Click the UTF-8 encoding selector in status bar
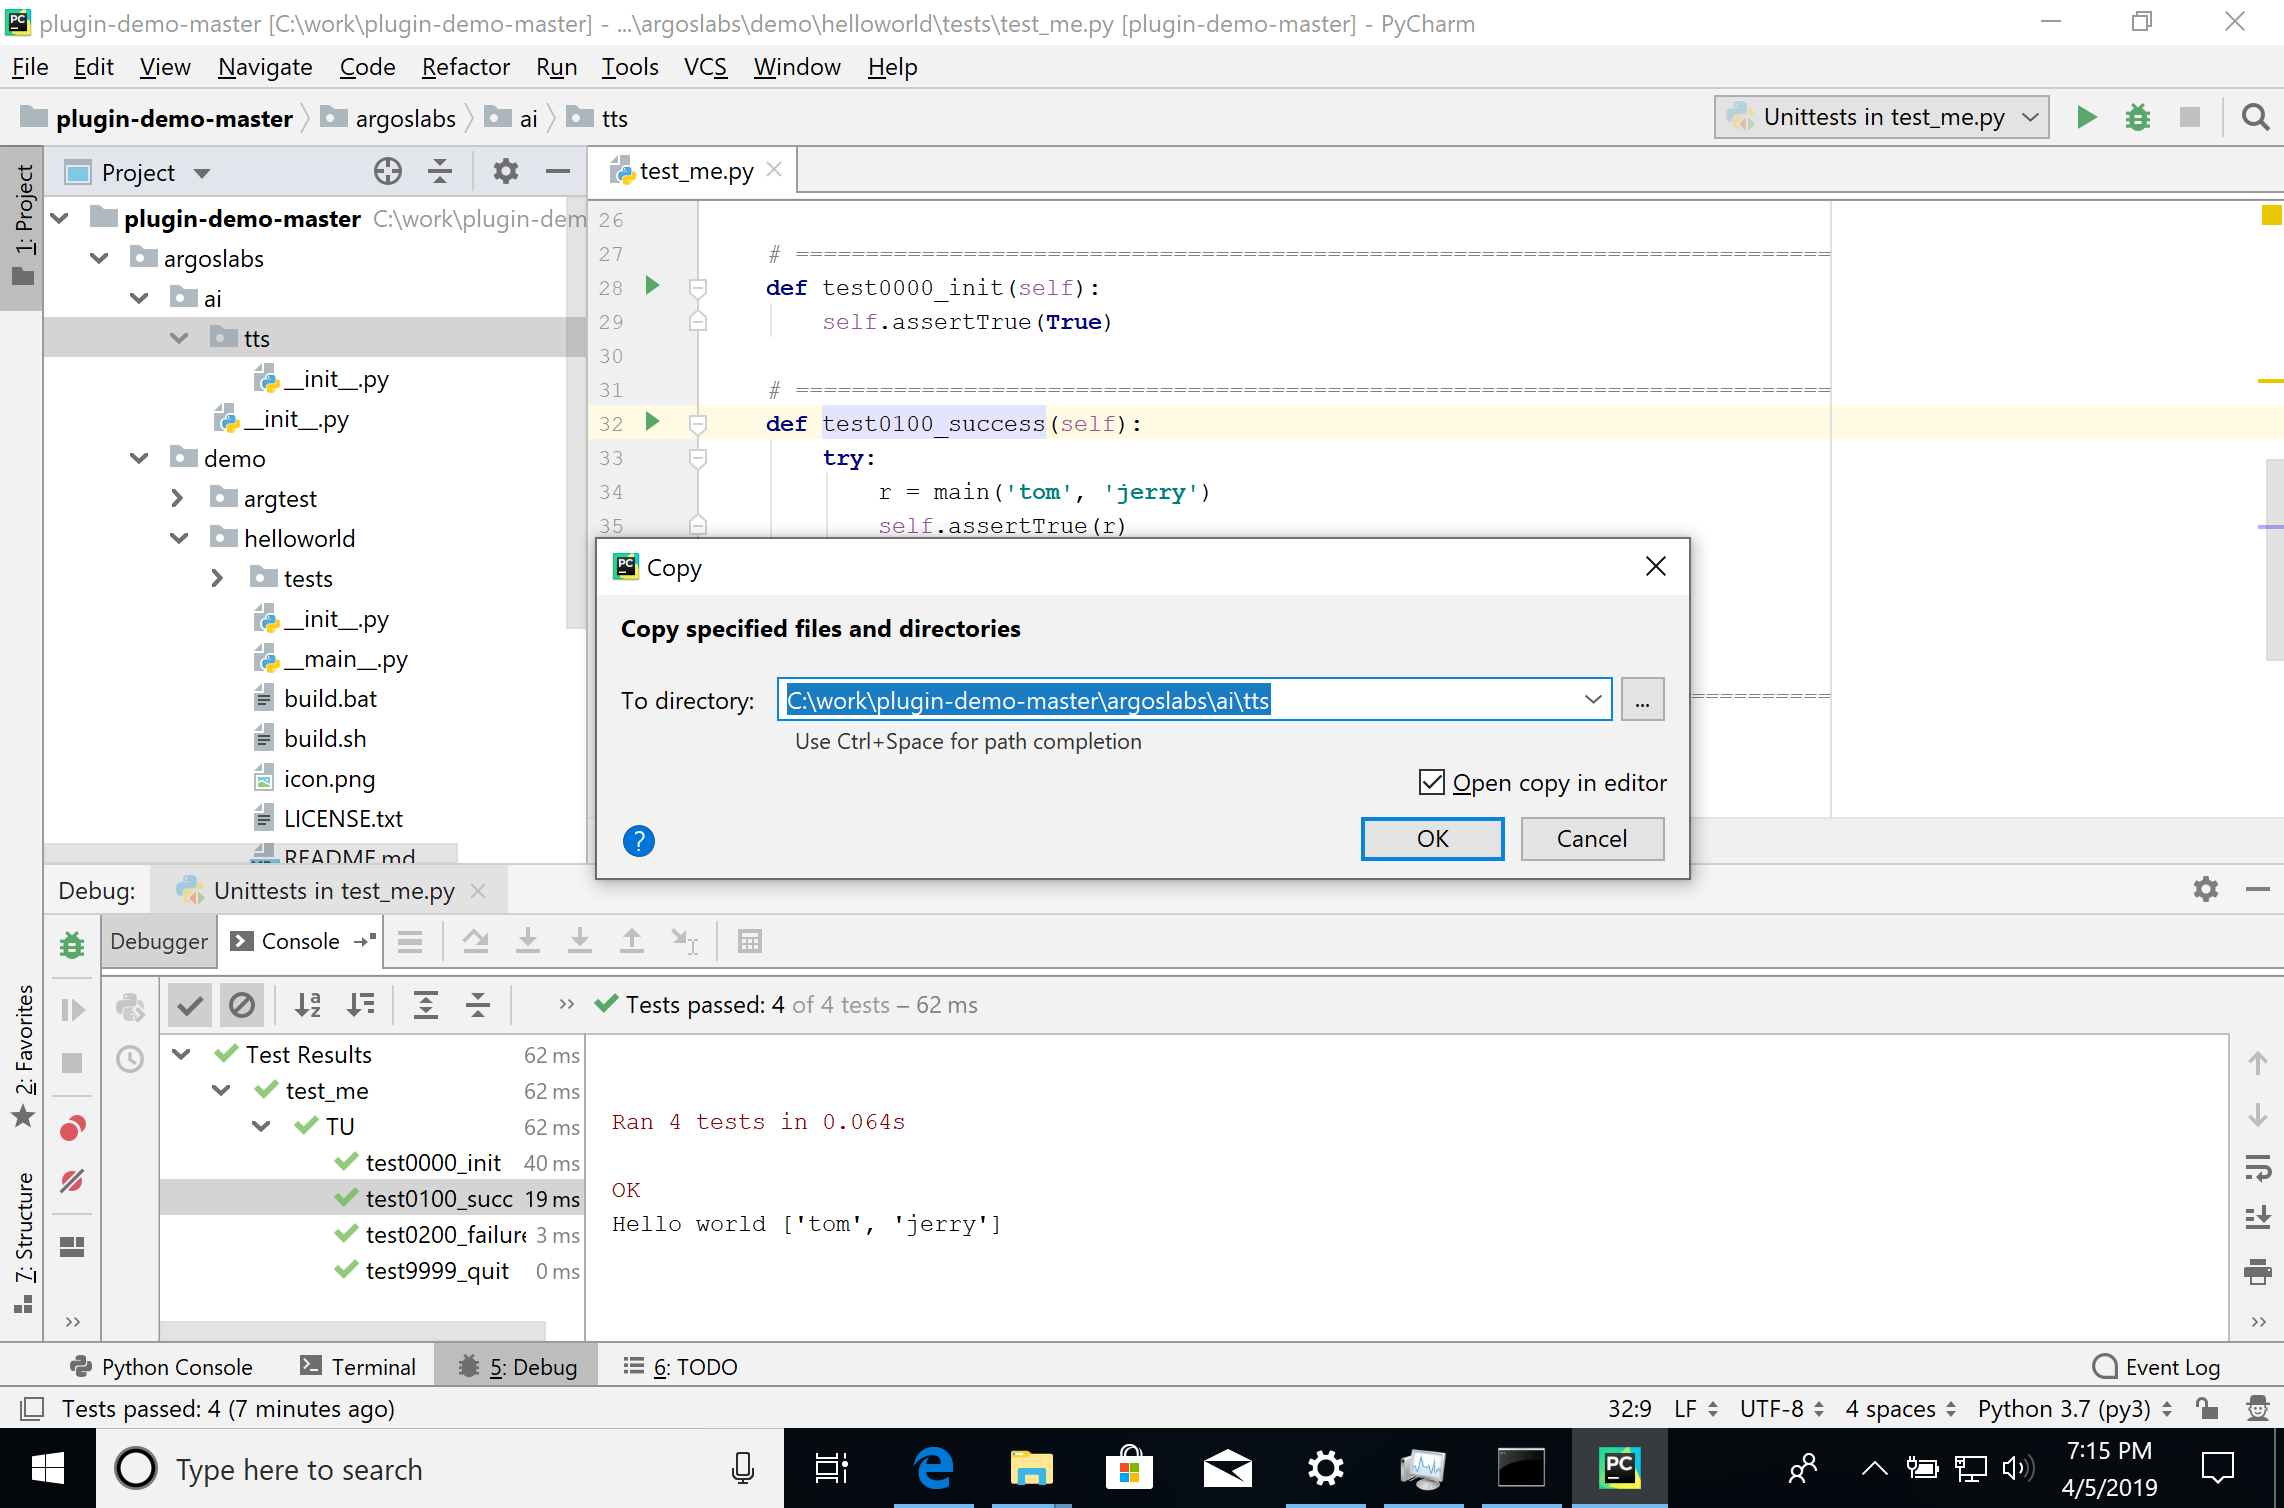 [x=1782, y=1408]
